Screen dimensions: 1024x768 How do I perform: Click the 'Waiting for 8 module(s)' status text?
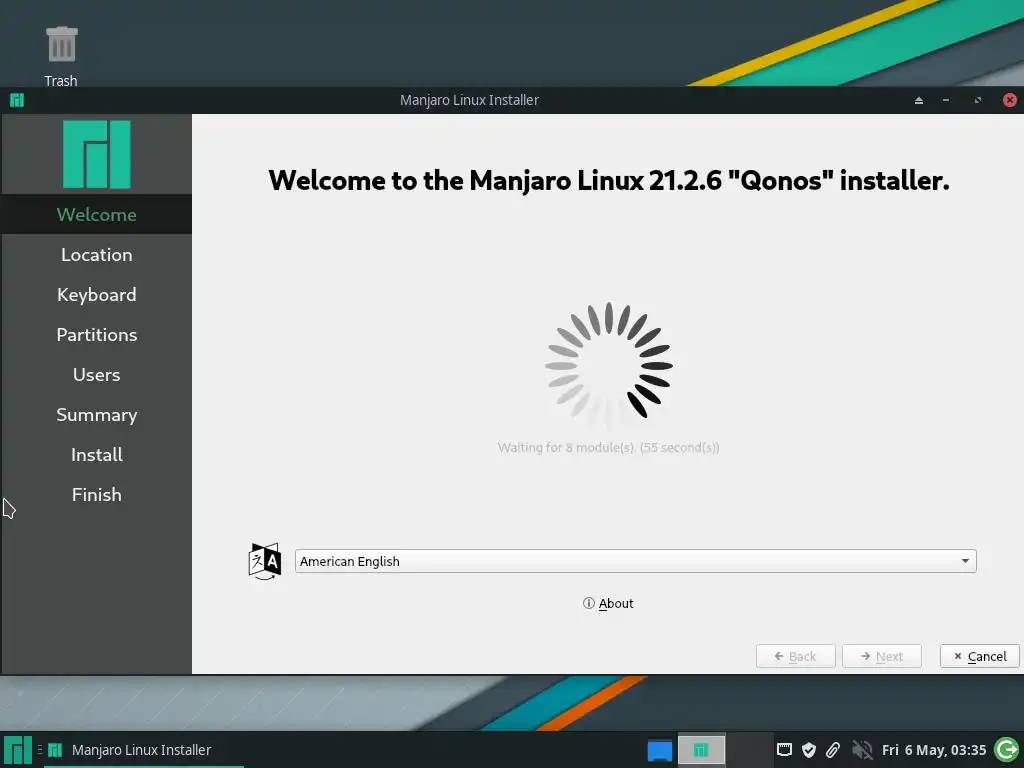coord(608,447)
